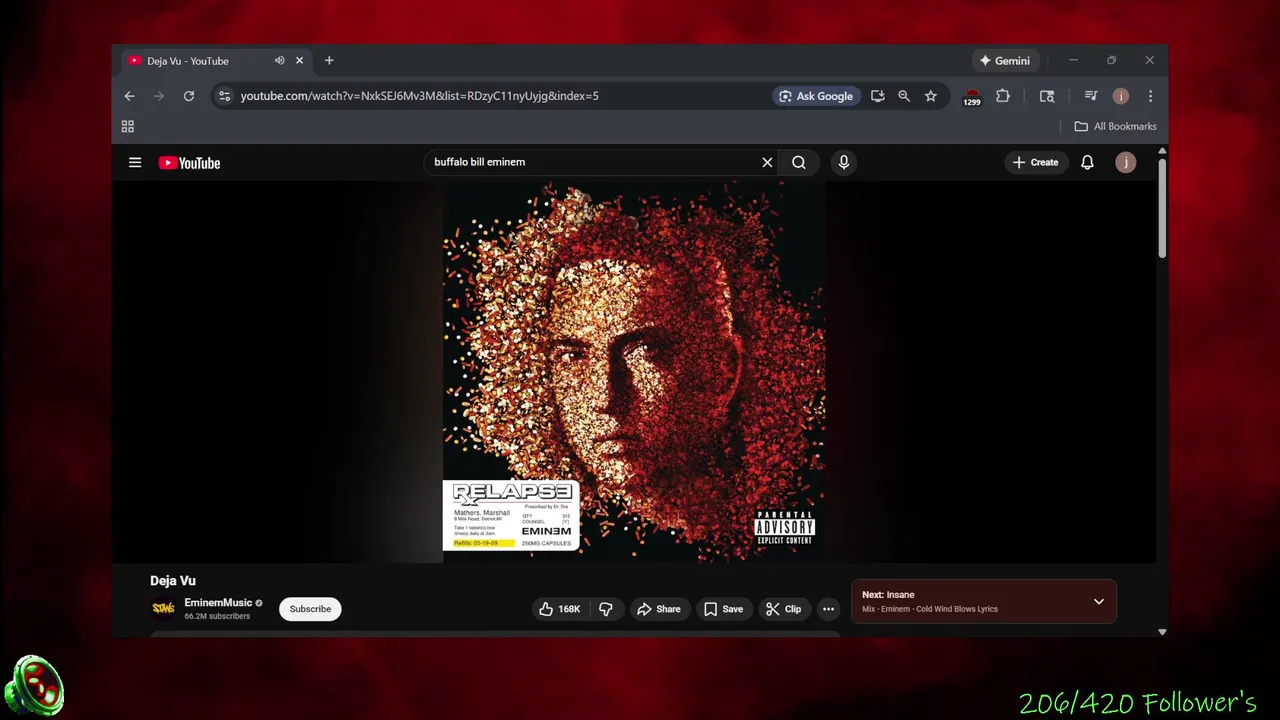The image size is (1280, 720).
Task: Click the Deja Vu video title
Action: point(173,581)
